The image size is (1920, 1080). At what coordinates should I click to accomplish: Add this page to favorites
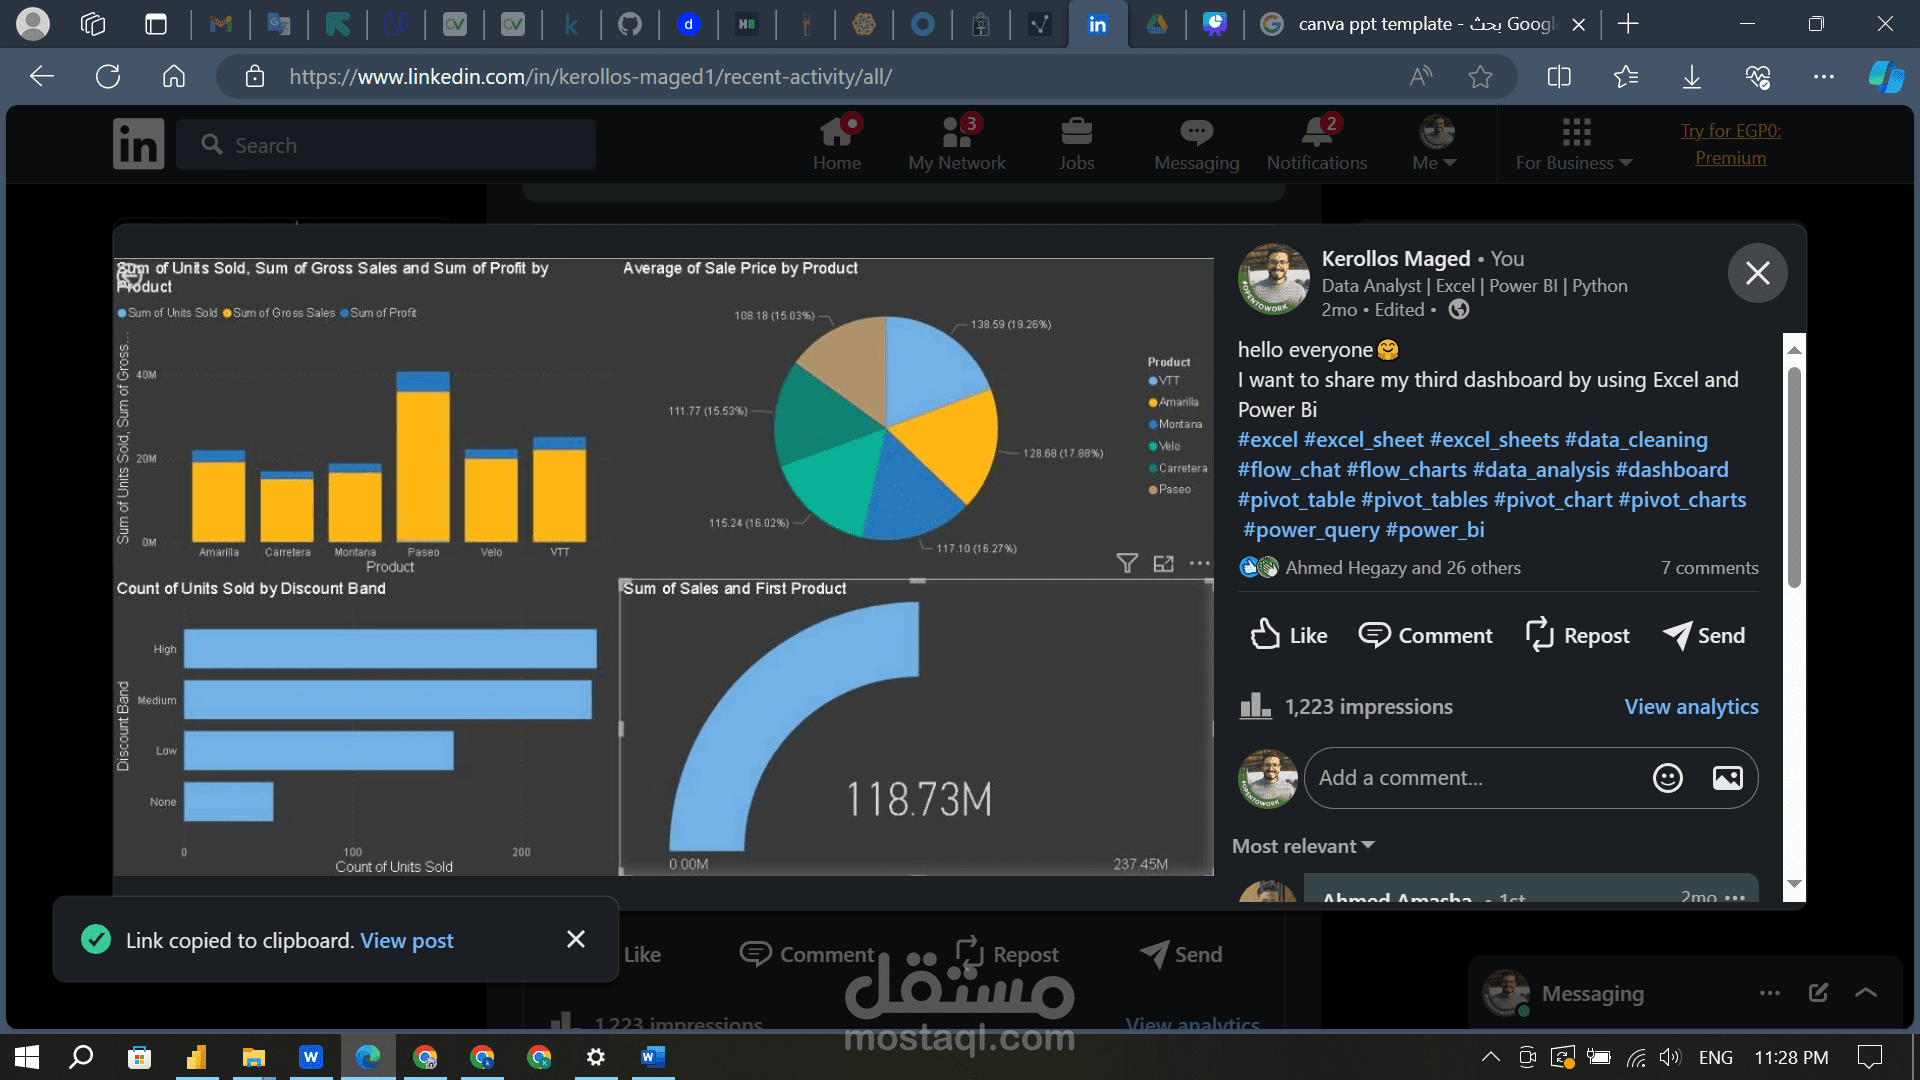tap(1480, 76)
